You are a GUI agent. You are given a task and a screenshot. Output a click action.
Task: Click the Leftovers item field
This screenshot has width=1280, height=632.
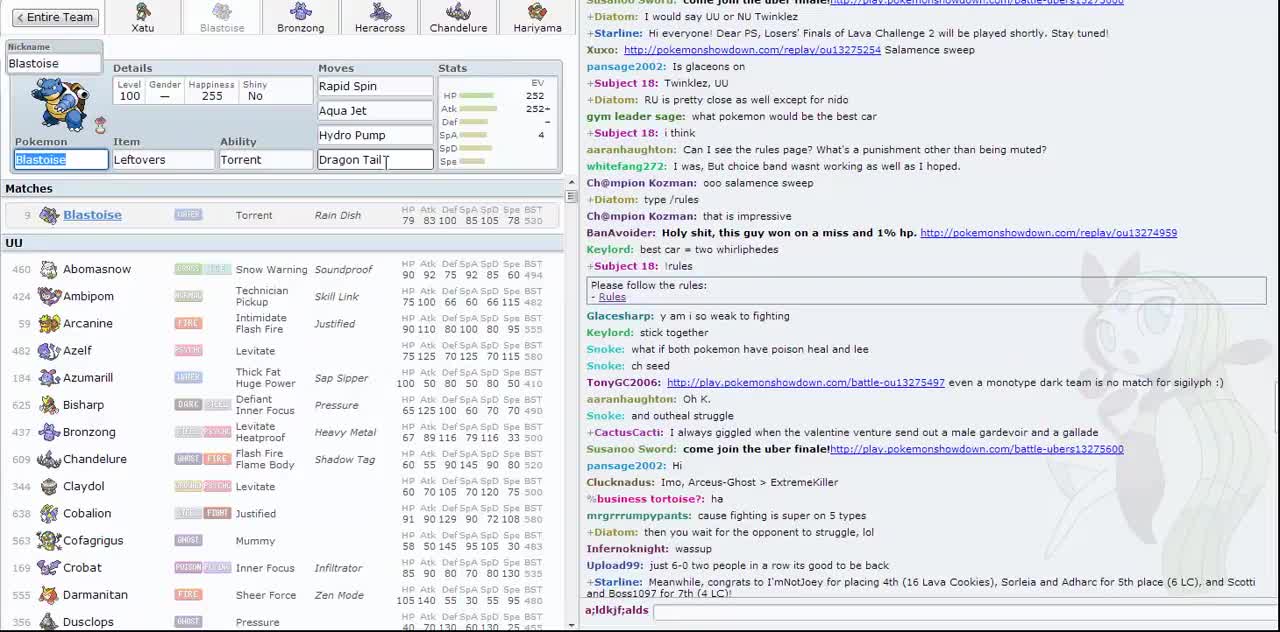coord(164,159)
